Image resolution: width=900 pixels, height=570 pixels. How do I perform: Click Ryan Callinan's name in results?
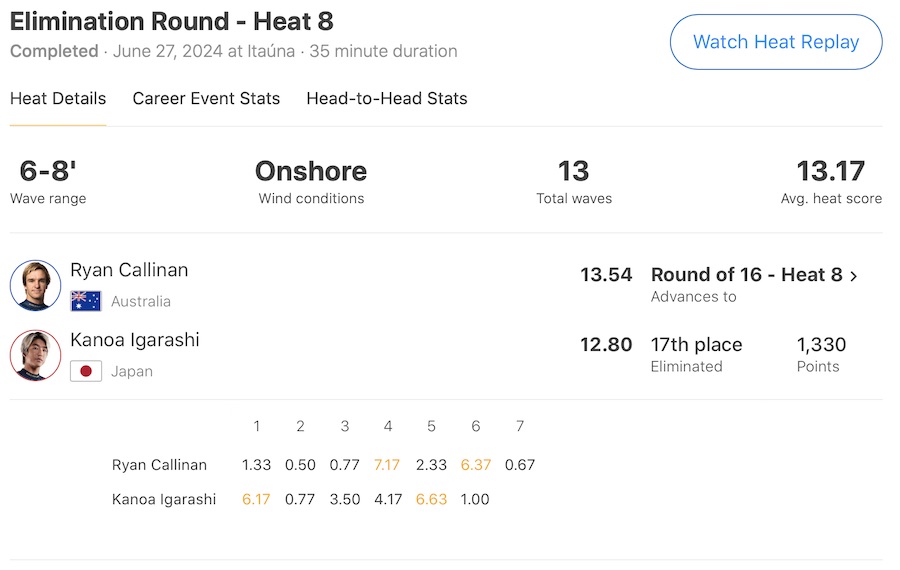(x=129, y=270)
